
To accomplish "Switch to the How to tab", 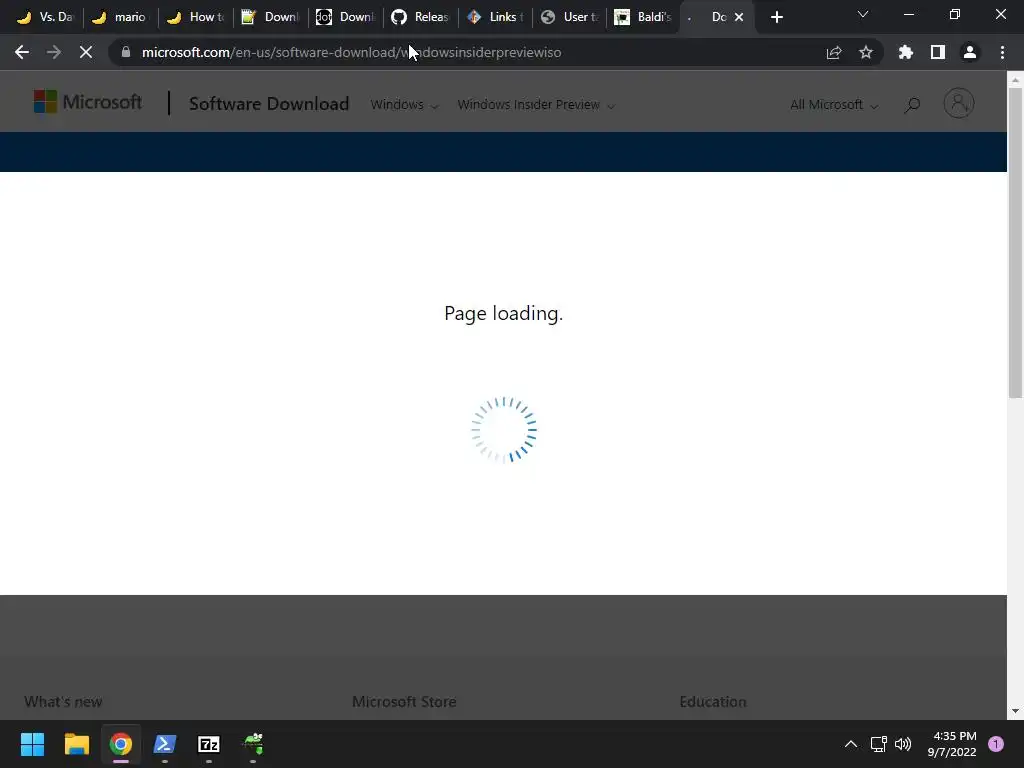I will 195,17.
